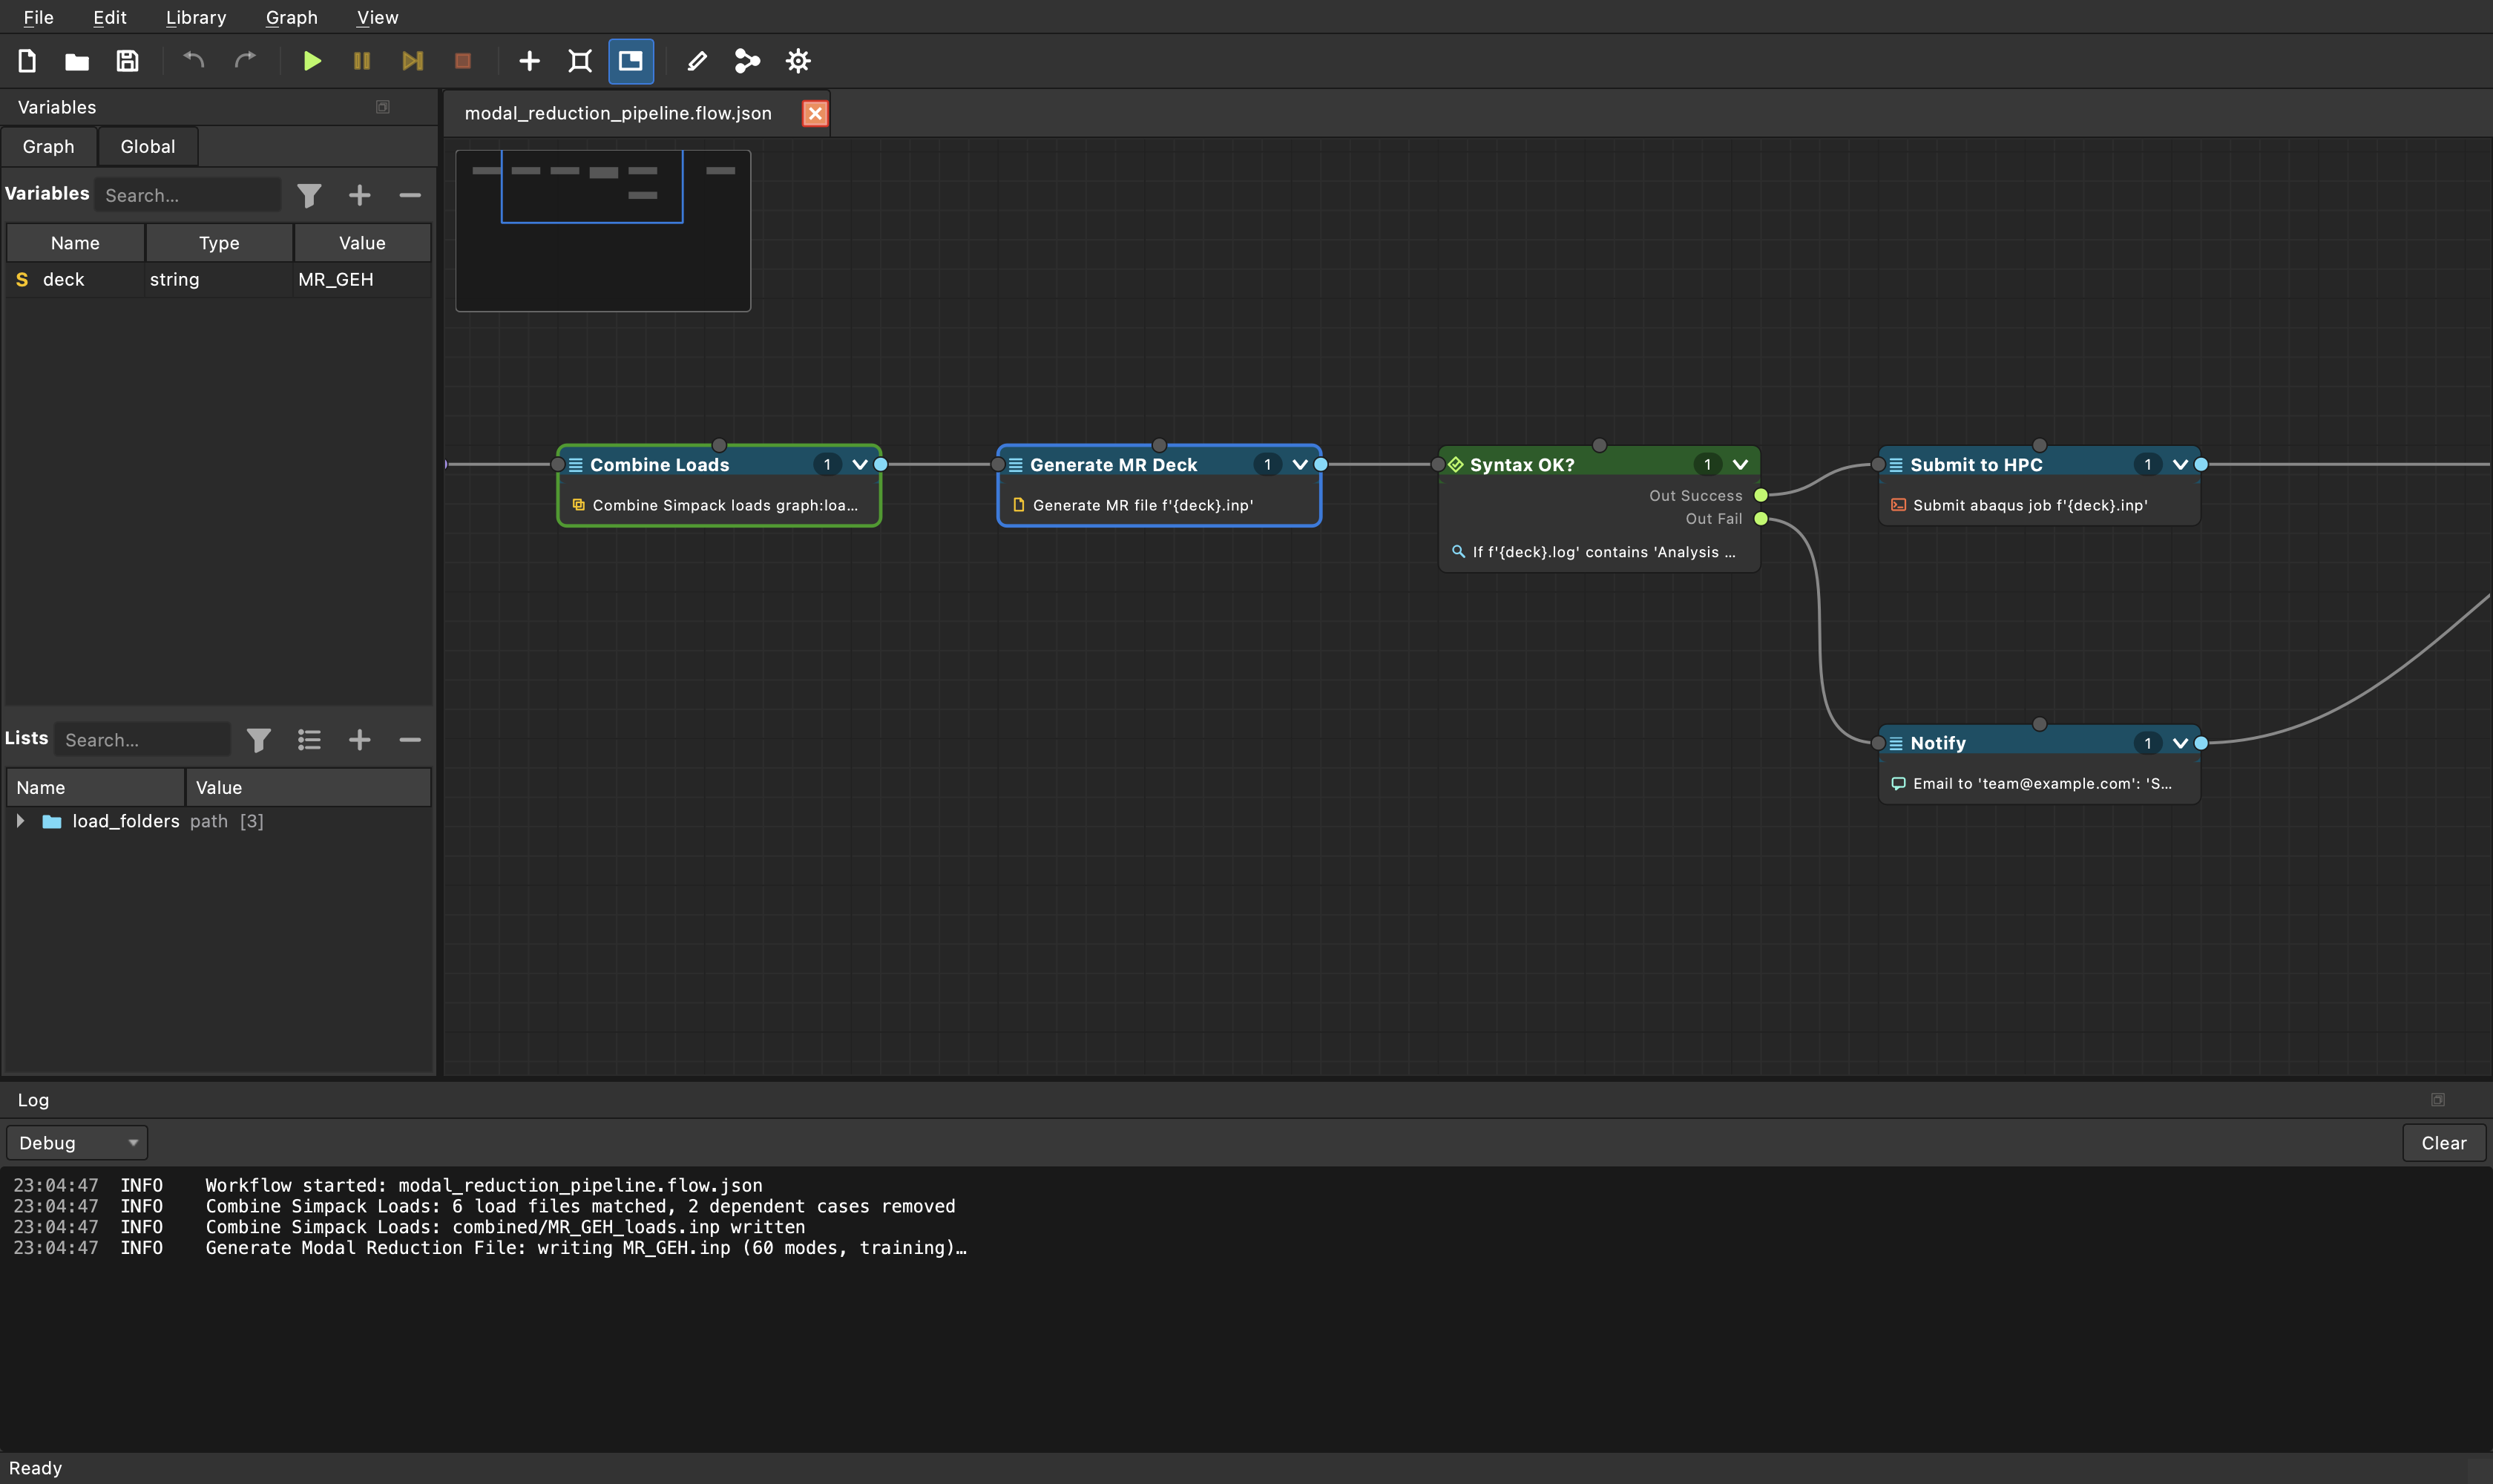Add a new variable
This screenshot has height=1484, width=2493.
(359, 195)
